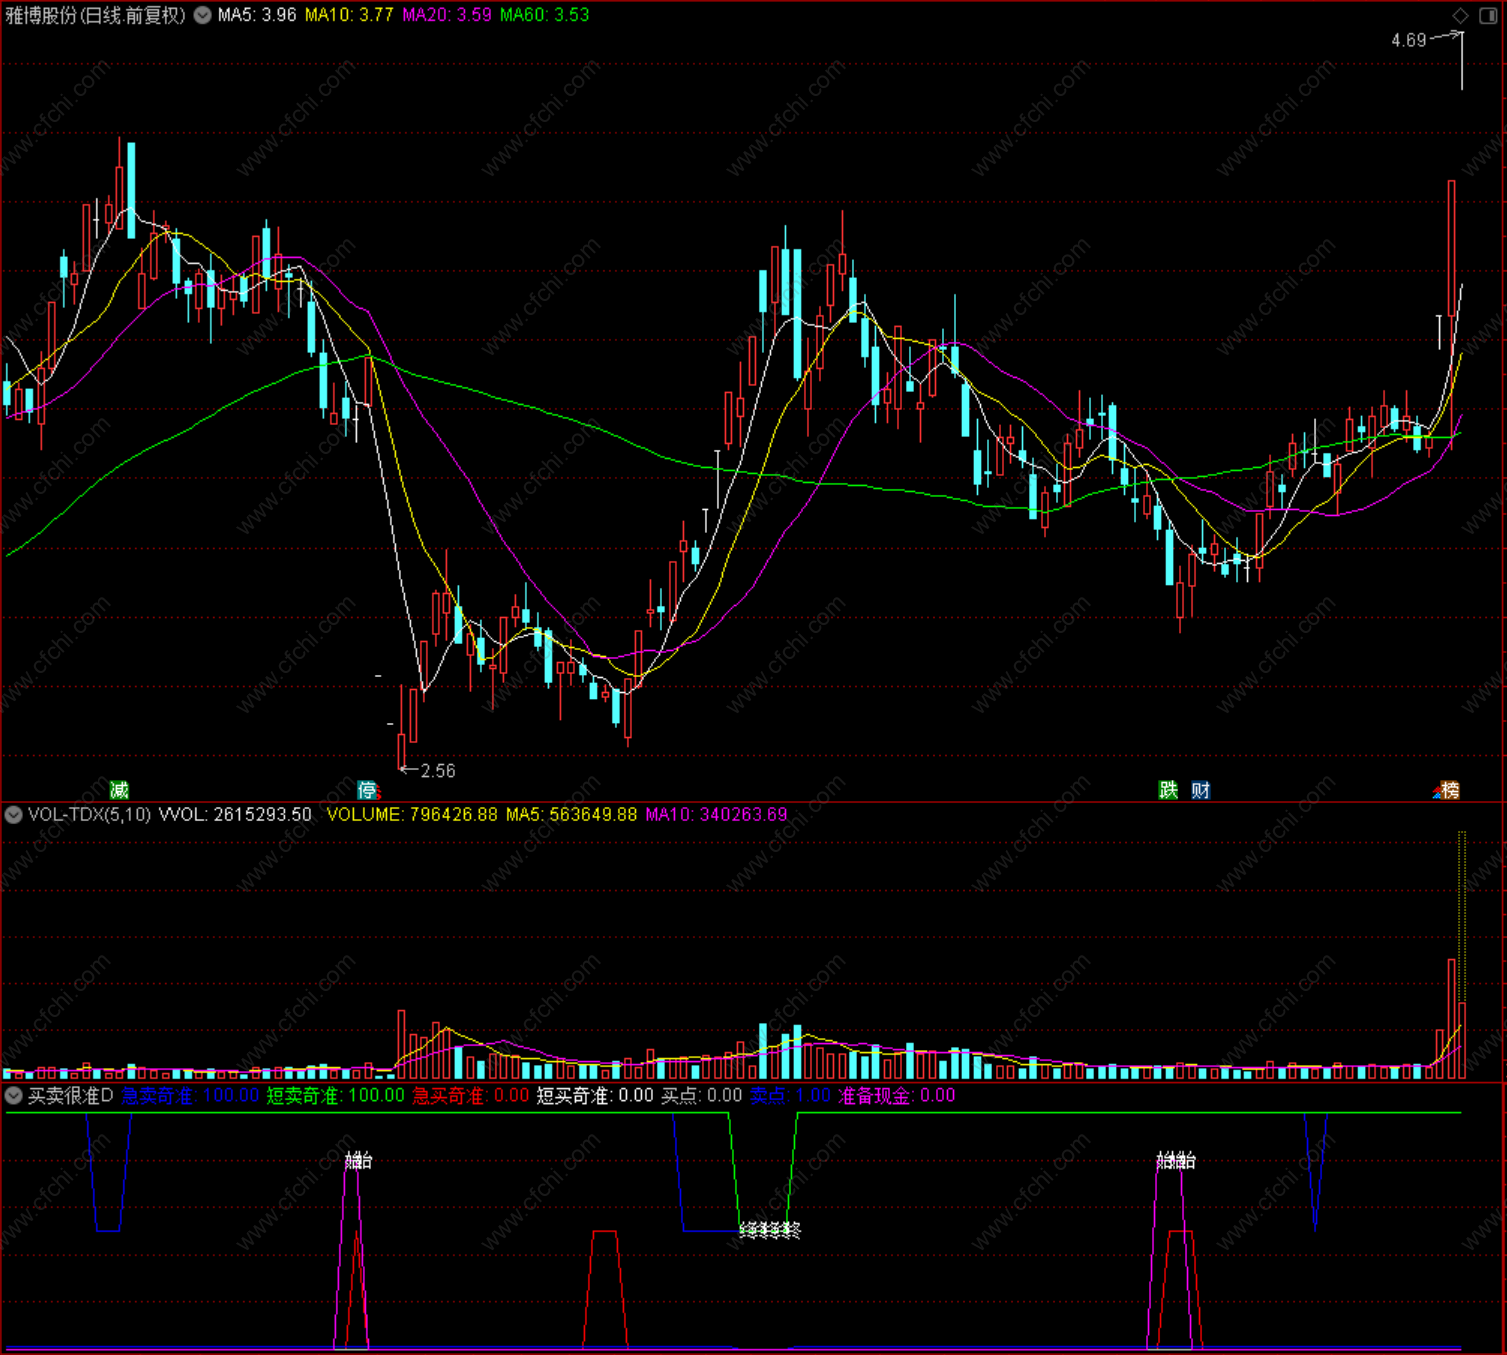Click the magenta 准备现金: 0.00 label
The image size is (1507, 1355).
point(896,1096)
